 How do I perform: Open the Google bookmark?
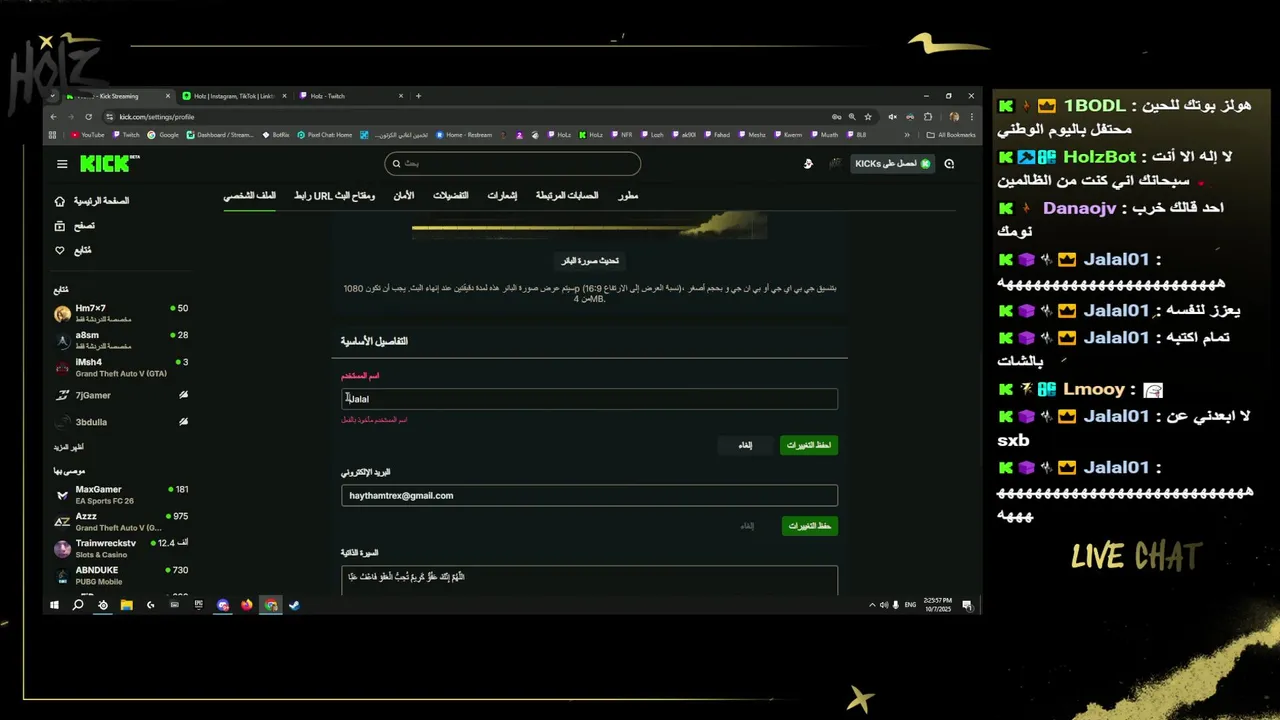coord(163,135)
